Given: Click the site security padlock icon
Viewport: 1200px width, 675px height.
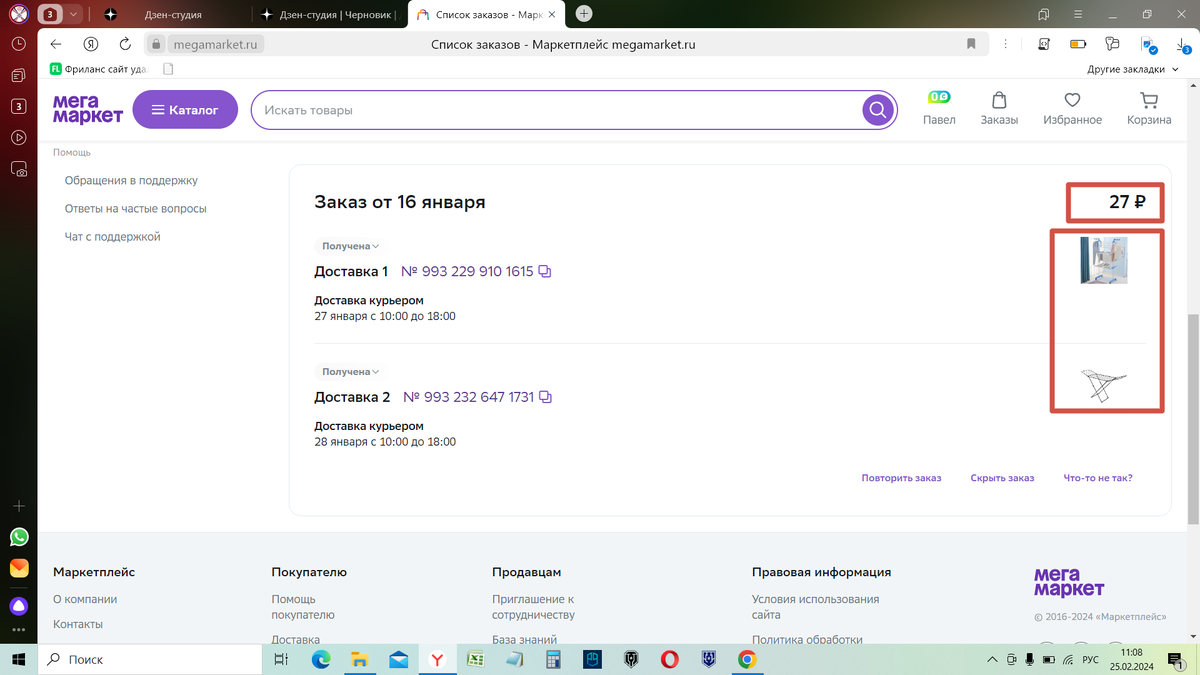Looking at the screenshot, I should pyautogui.click(x=155, y=44).
